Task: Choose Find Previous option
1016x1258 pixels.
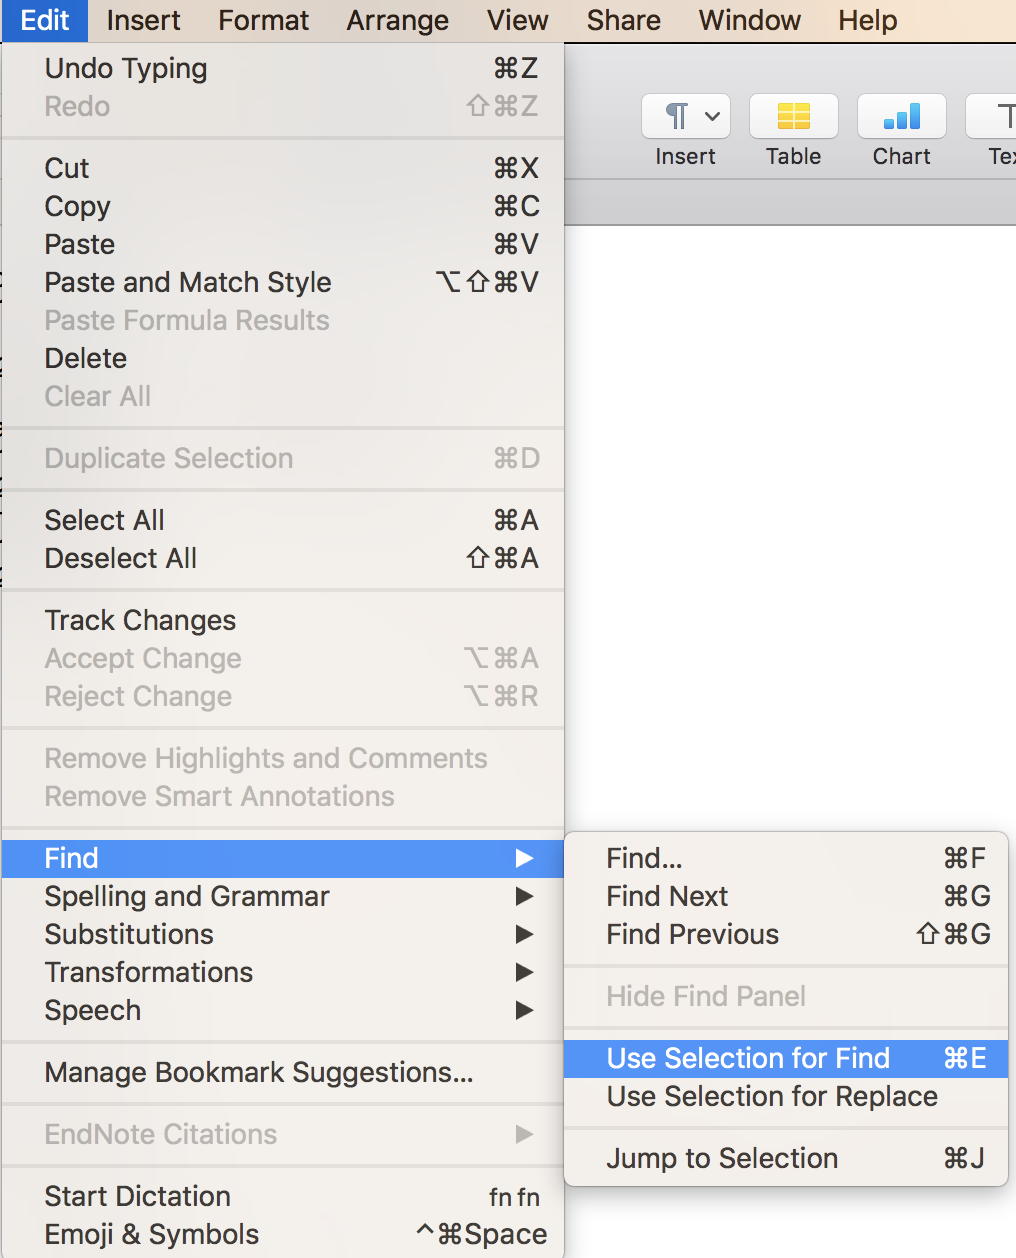Action: point(692,935)
